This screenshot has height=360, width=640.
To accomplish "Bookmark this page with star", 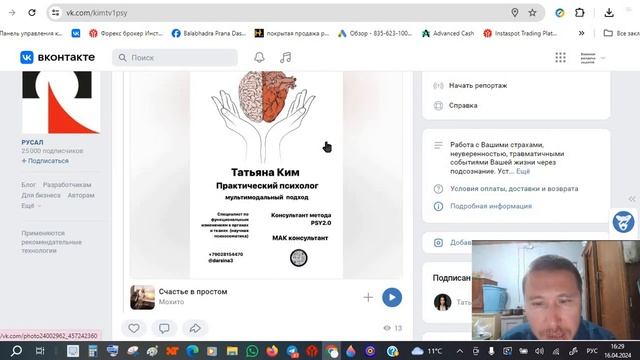I will coord(532,13).
